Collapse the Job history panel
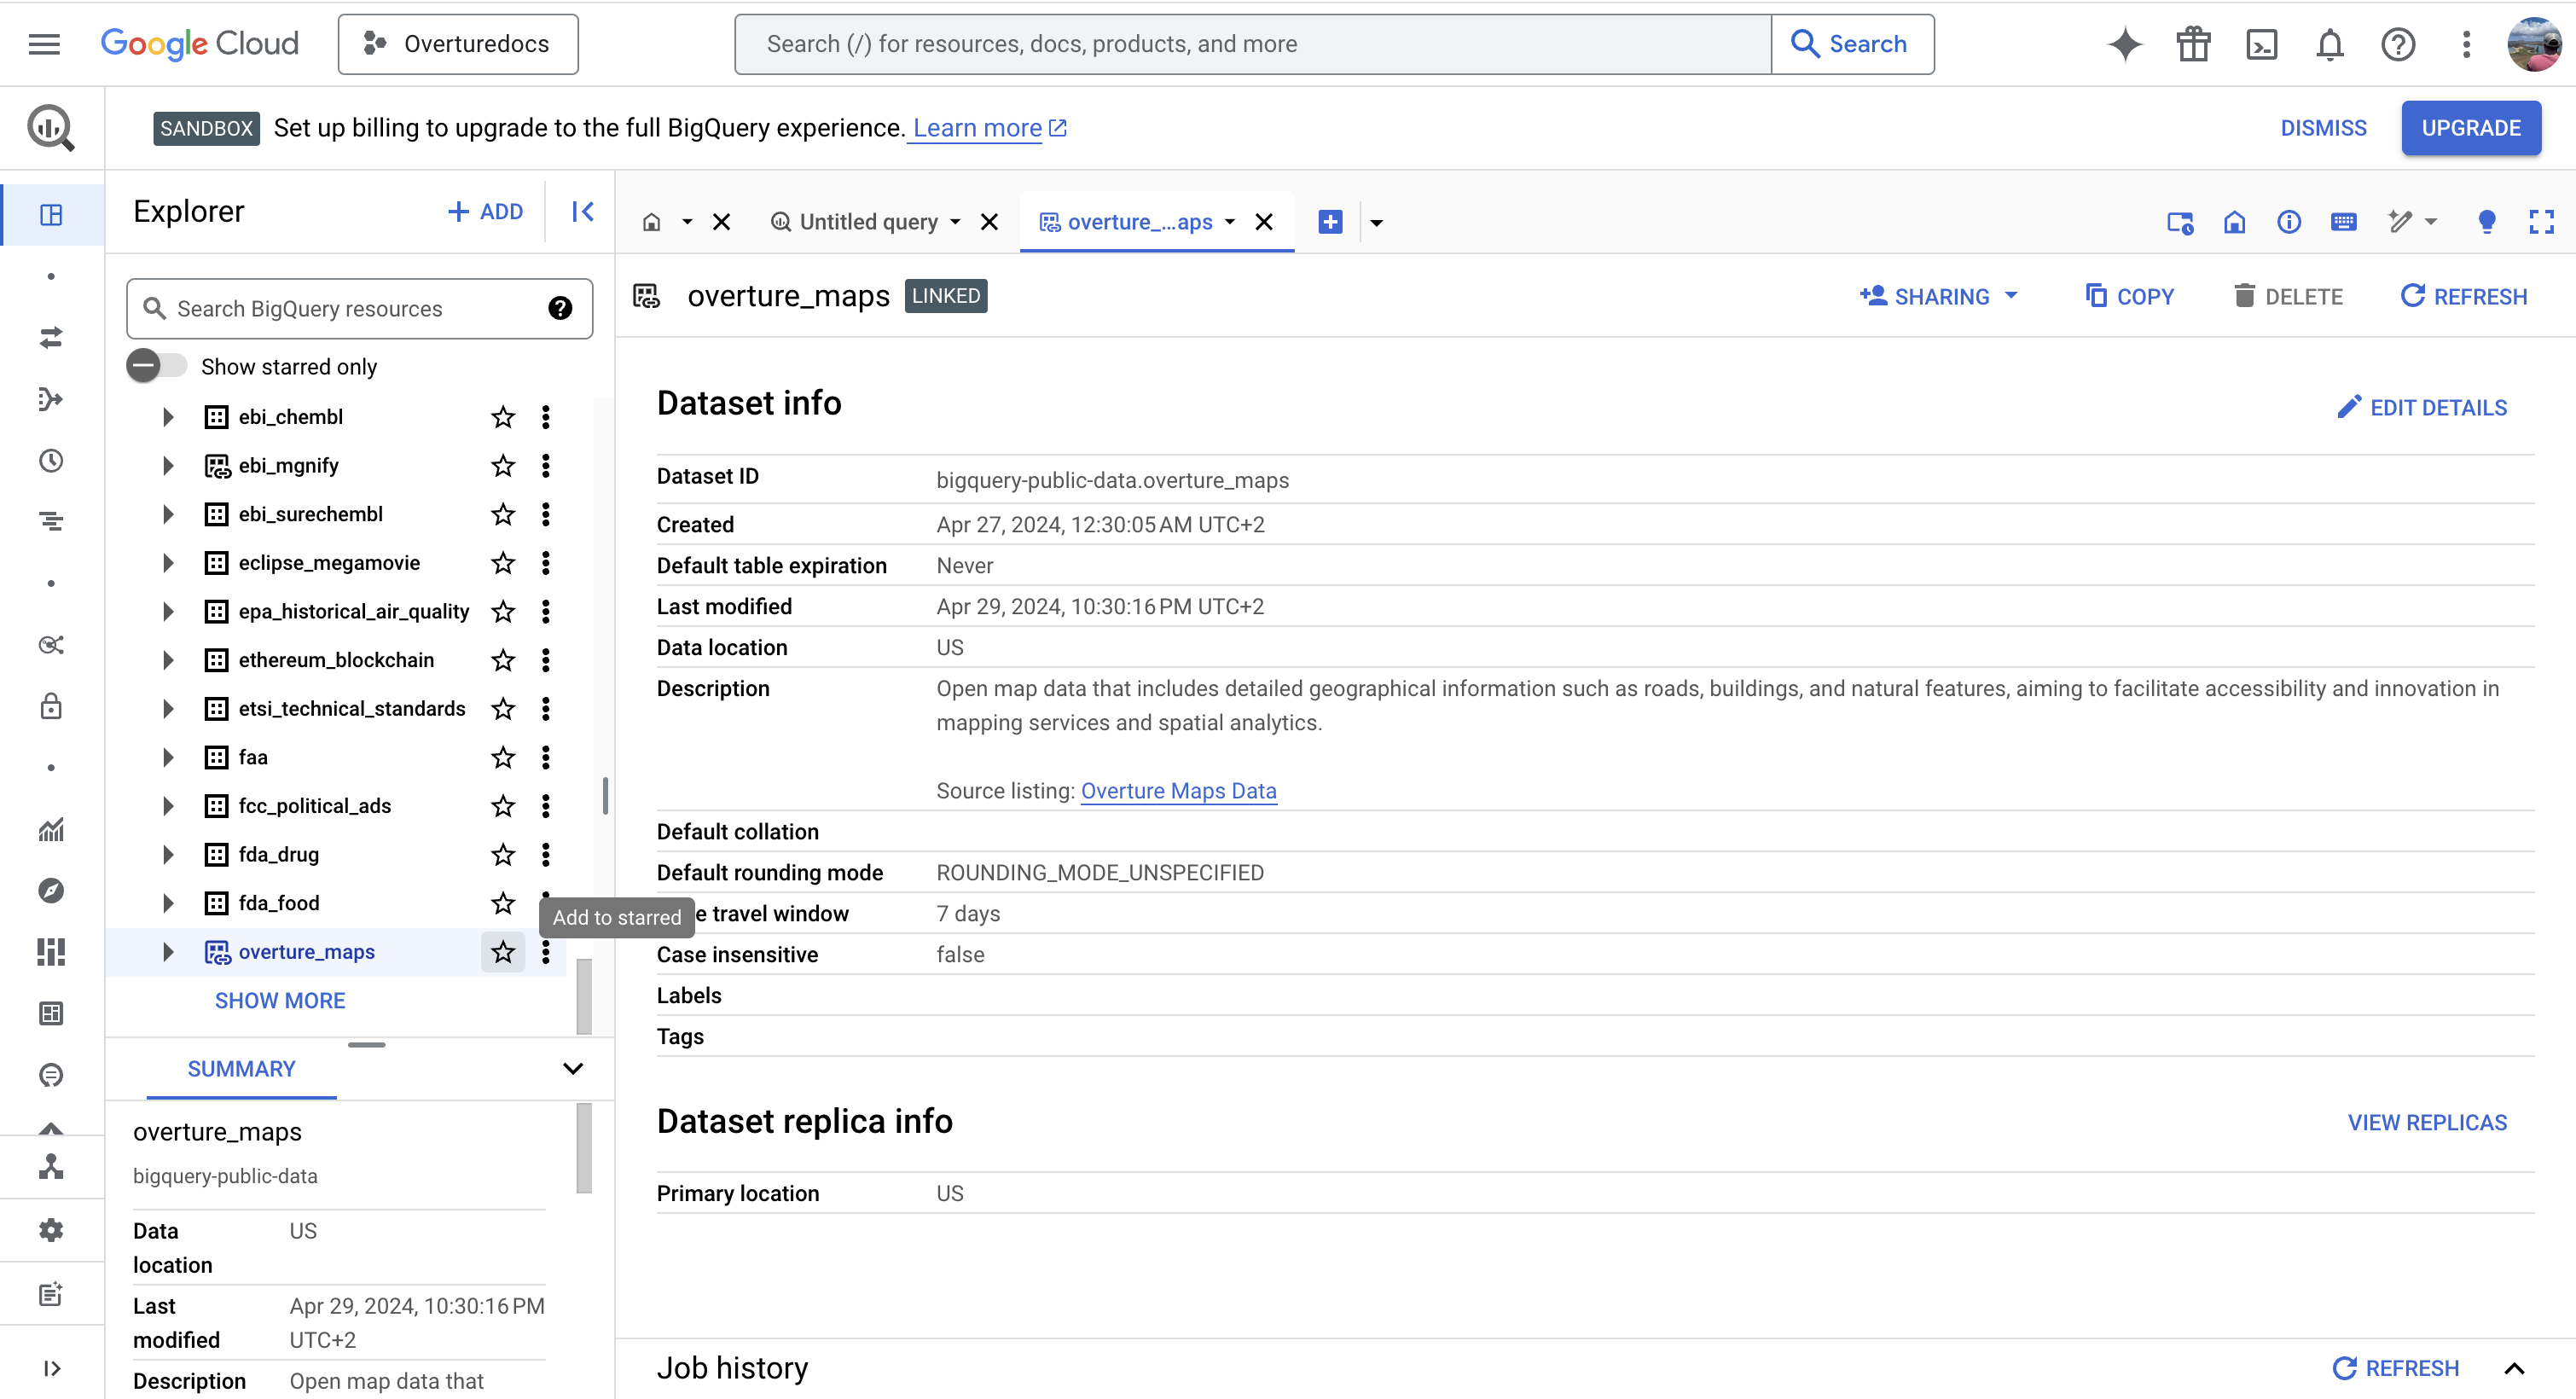This screenshot has width=2576, height=1399. (2513, 1368)
